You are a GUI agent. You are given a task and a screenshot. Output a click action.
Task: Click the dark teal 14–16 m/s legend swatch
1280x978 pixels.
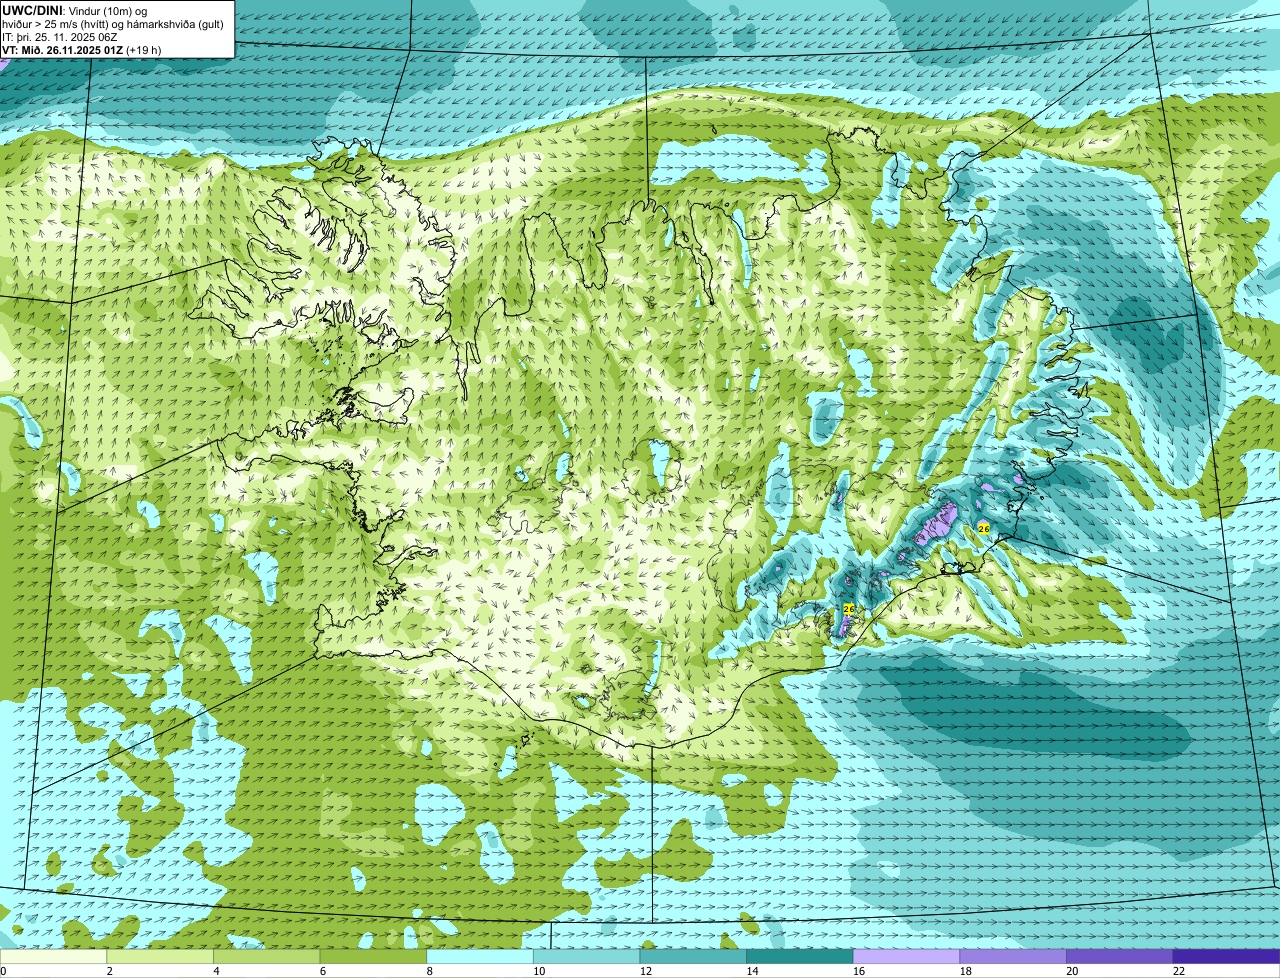[800, 956]
